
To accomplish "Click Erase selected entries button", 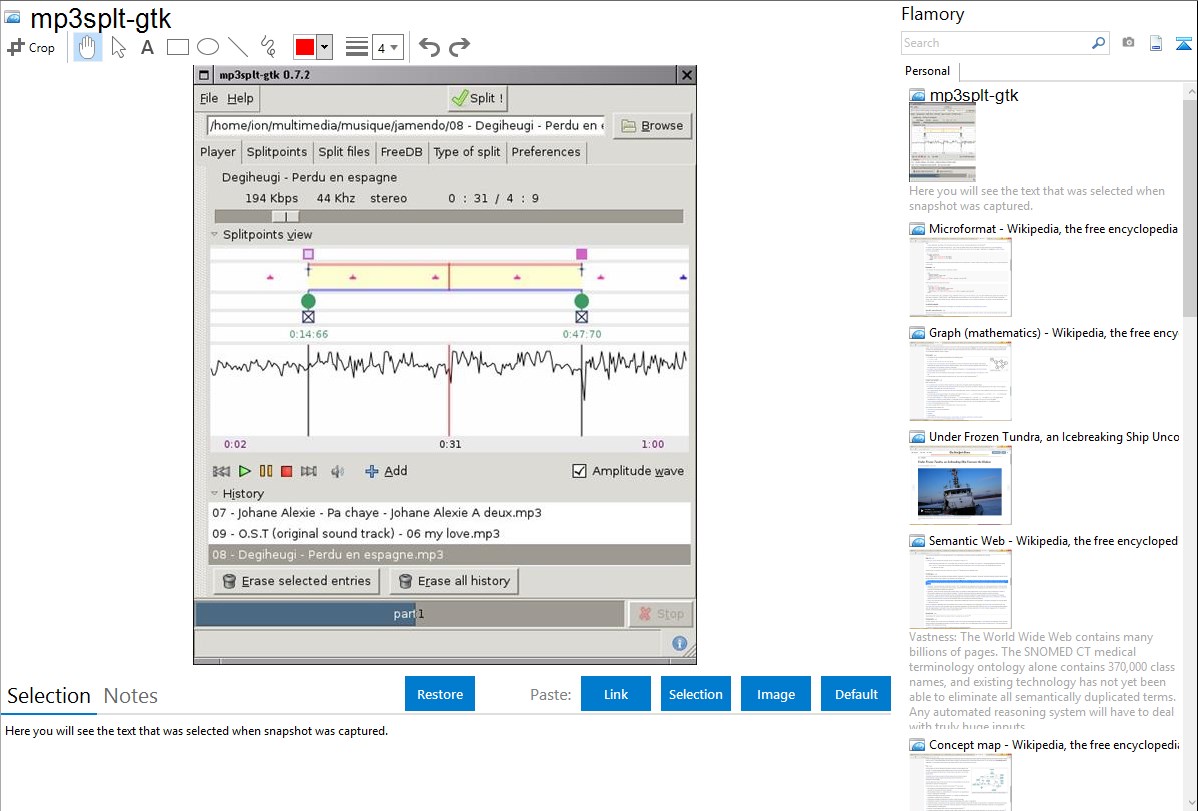I will click(x=296, y=581).
